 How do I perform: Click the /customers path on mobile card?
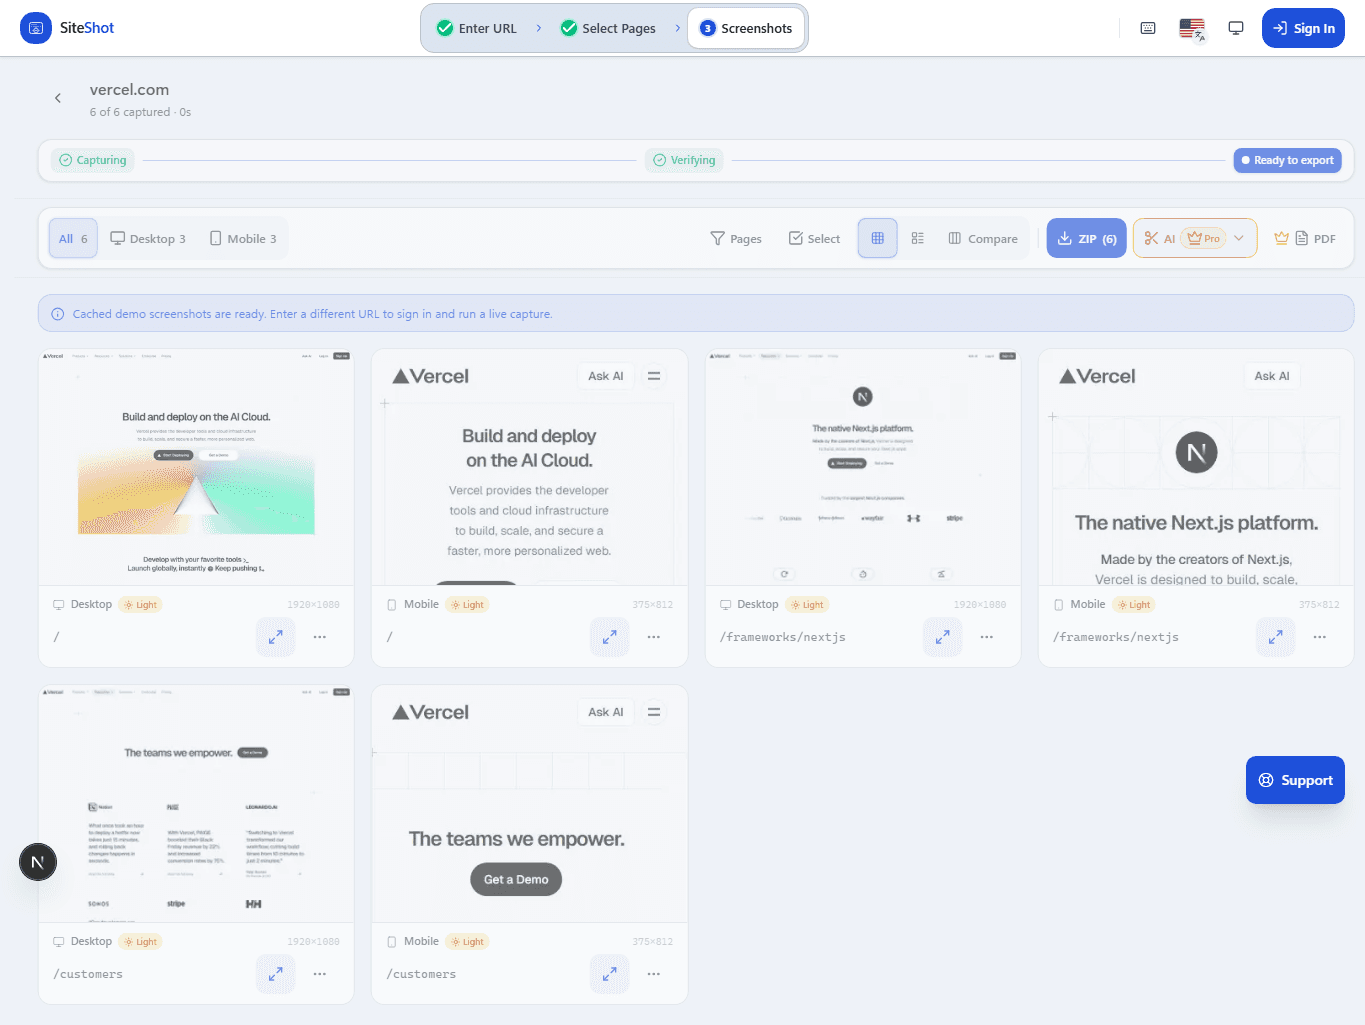(421, 974)
